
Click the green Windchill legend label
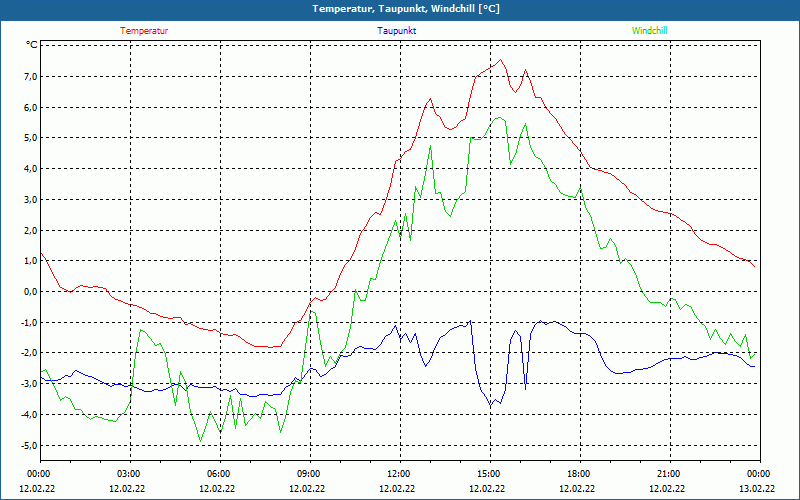point(649,31)
